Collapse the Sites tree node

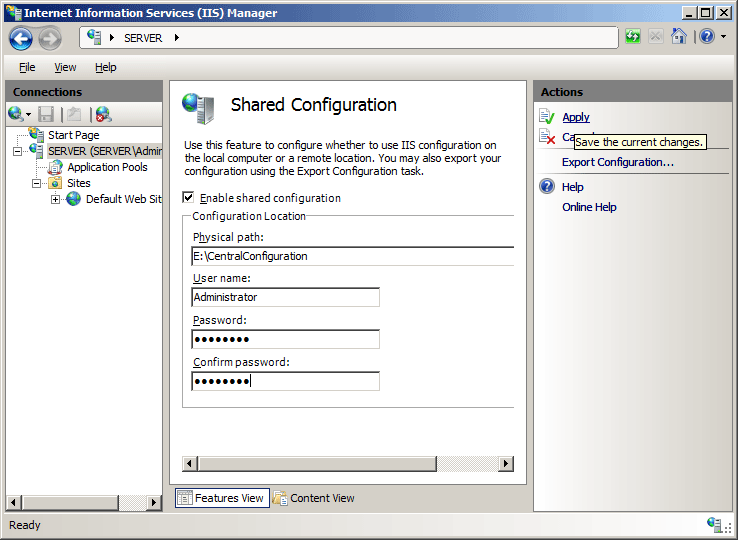tap(36, 184)
